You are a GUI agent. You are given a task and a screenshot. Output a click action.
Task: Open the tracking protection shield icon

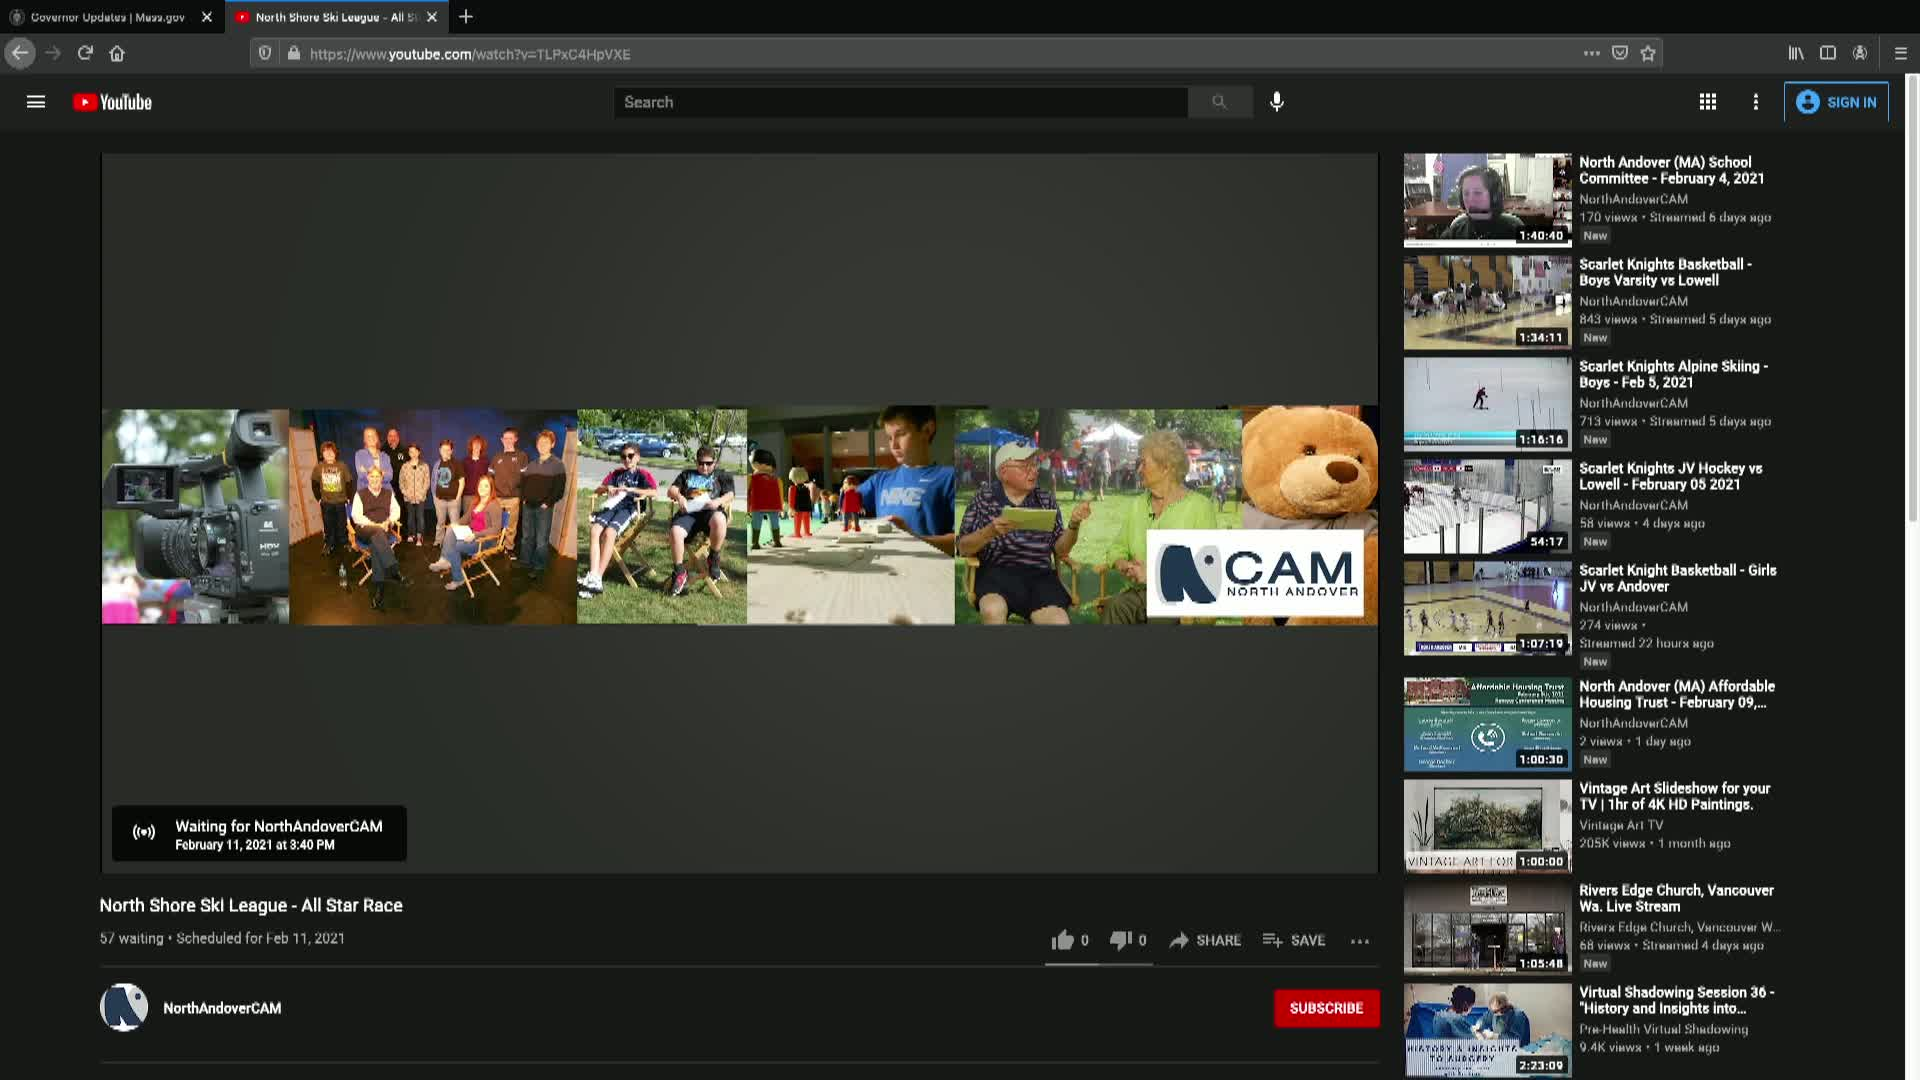tap(265, 53)
